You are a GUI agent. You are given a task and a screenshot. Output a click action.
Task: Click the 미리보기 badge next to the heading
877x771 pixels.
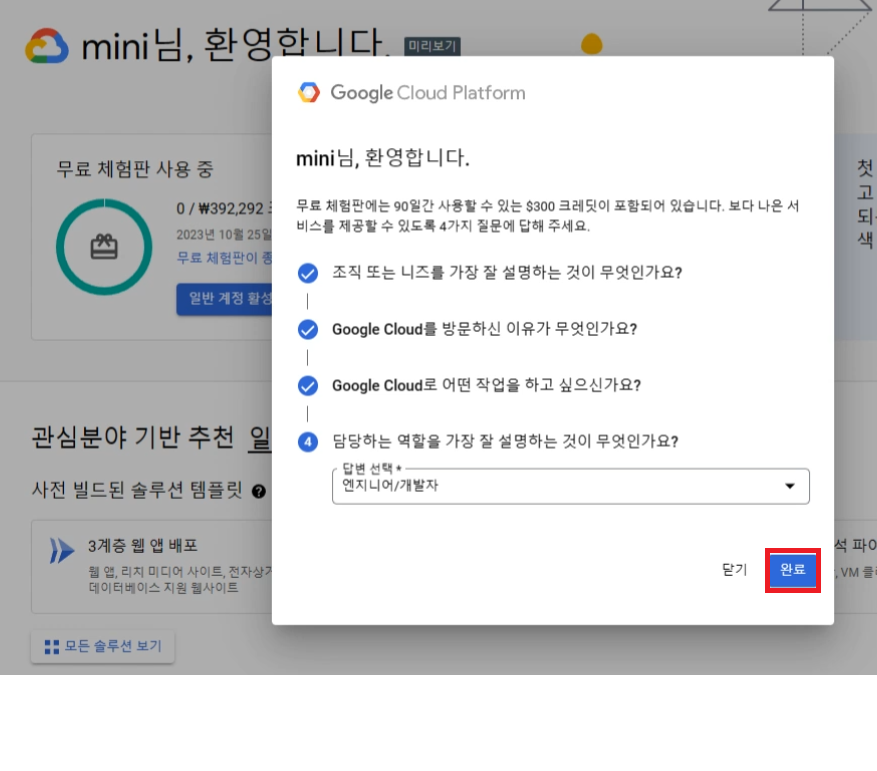click(x=432, y=47)
